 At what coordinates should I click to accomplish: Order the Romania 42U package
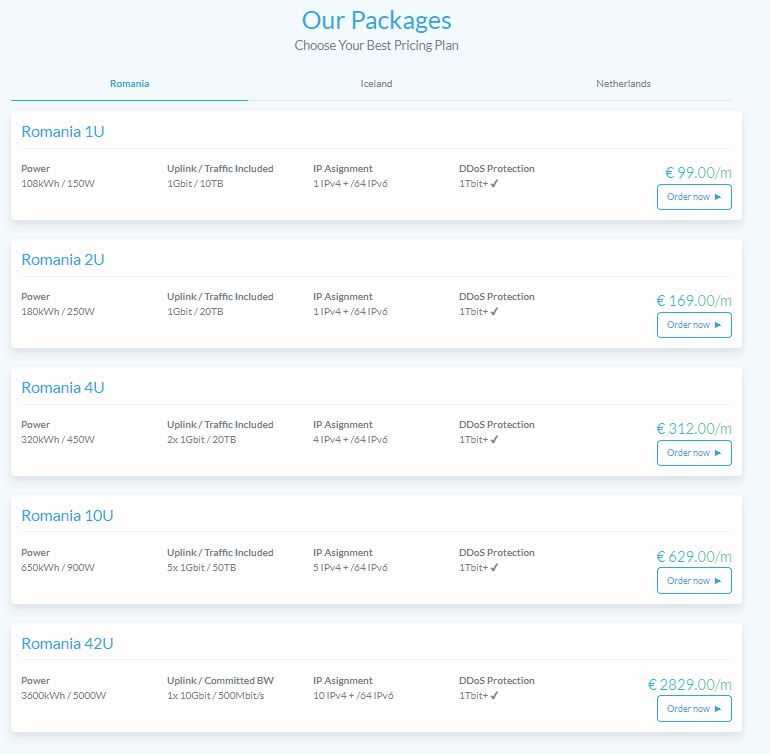pyautogui.click(x=694, y=709)
